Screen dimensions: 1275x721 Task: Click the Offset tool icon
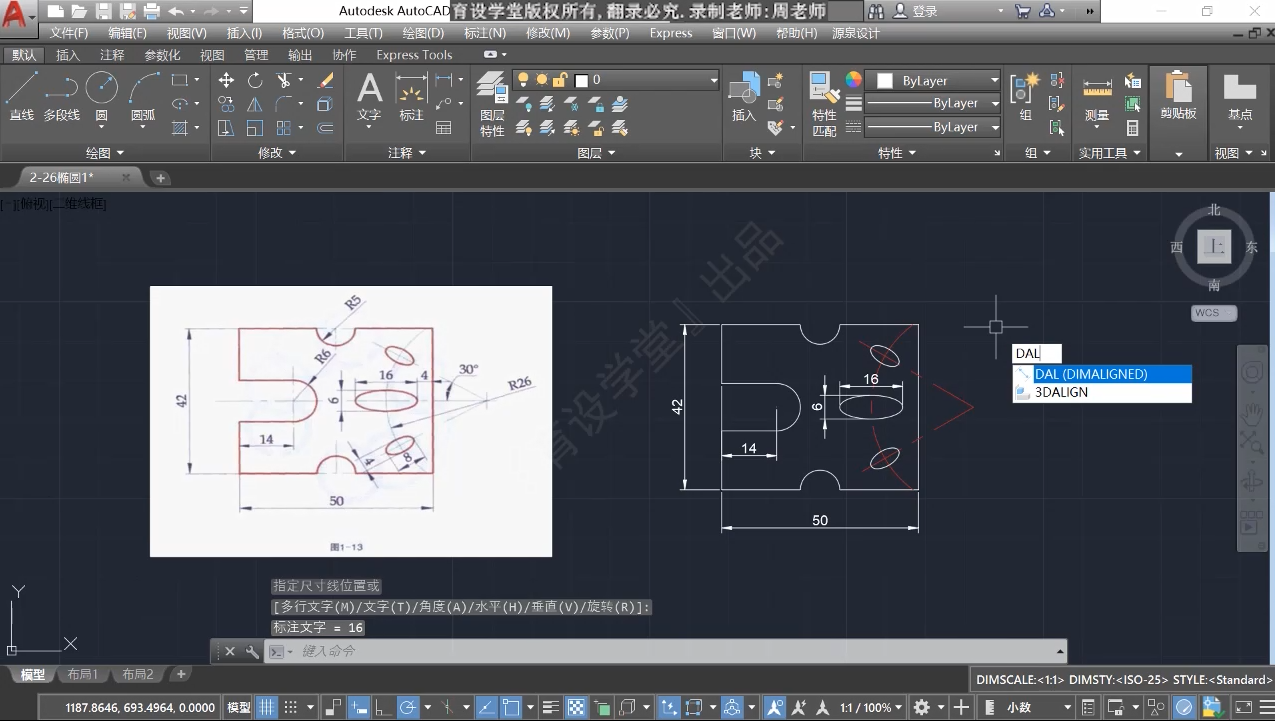[325, 128]
